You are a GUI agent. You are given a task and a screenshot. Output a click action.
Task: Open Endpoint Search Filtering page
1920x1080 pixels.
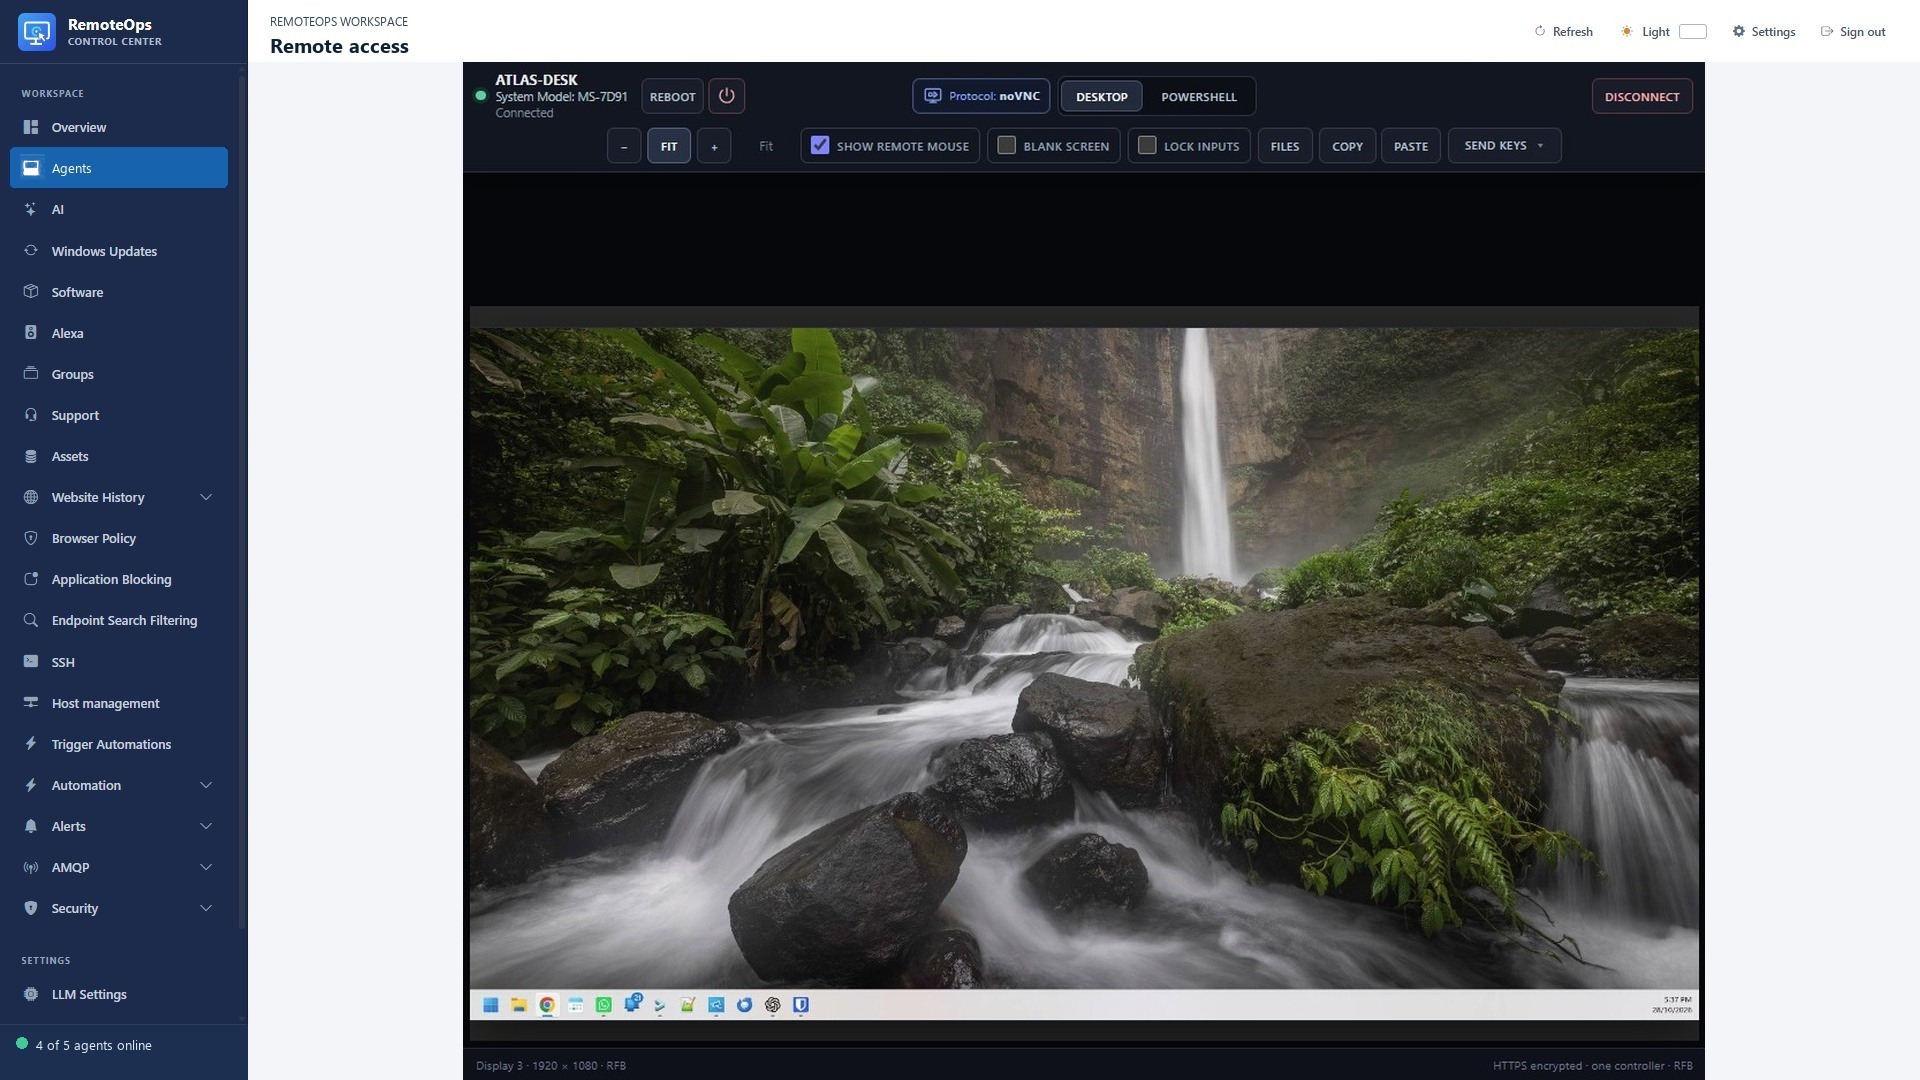119,620
